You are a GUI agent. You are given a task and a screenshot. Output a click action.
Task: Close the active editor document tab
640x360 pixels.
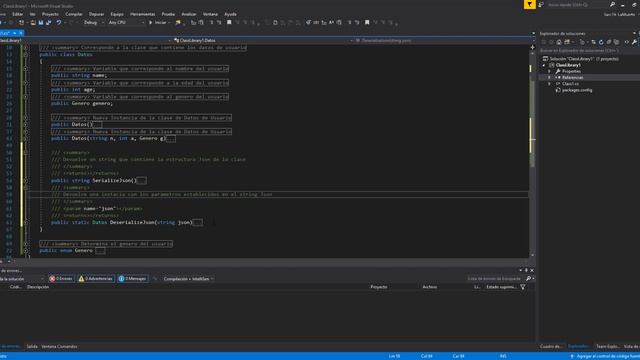(21, 33)
